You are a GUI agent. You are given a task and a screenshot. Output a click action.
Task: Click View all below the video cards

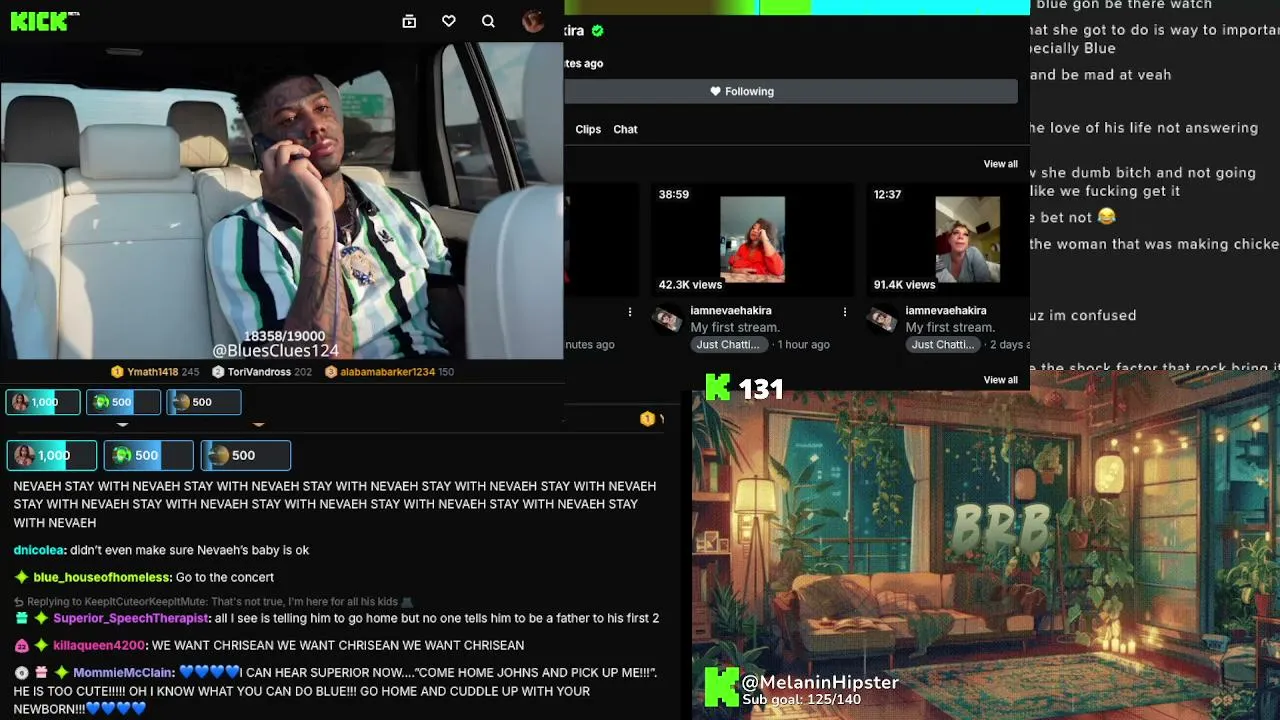pos(1000,380)
